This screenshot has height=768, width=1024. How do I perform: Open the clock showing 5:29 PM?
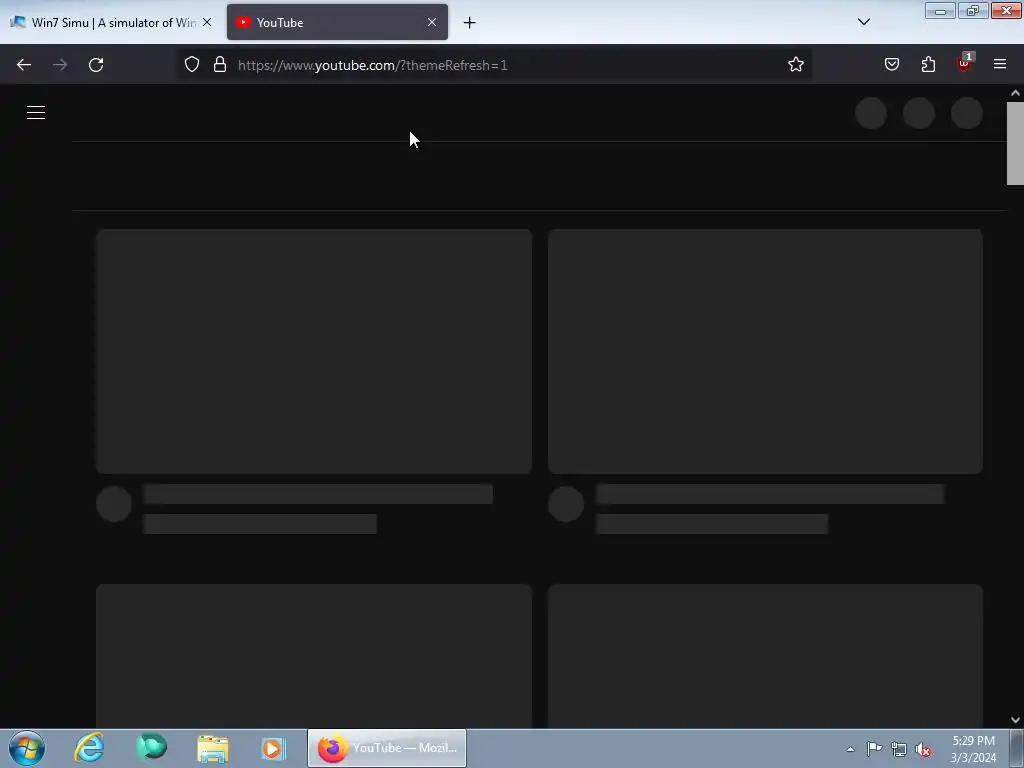coord(973,749)
